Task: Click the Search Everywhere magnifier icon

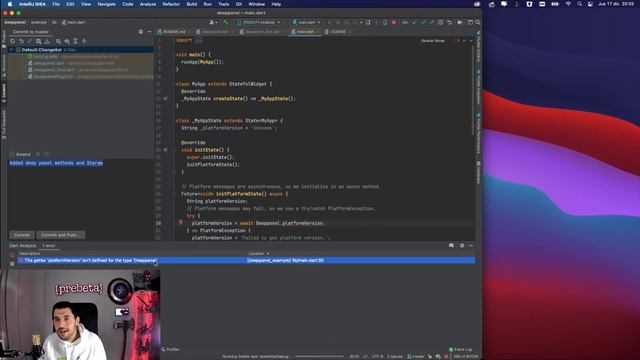Action: pos(478,22)
